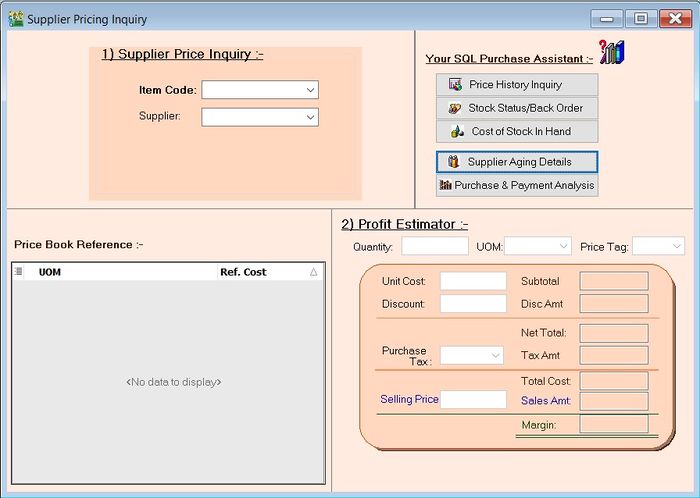Expand the UOM dropdown in Profit Estimator

coord(563,246)
